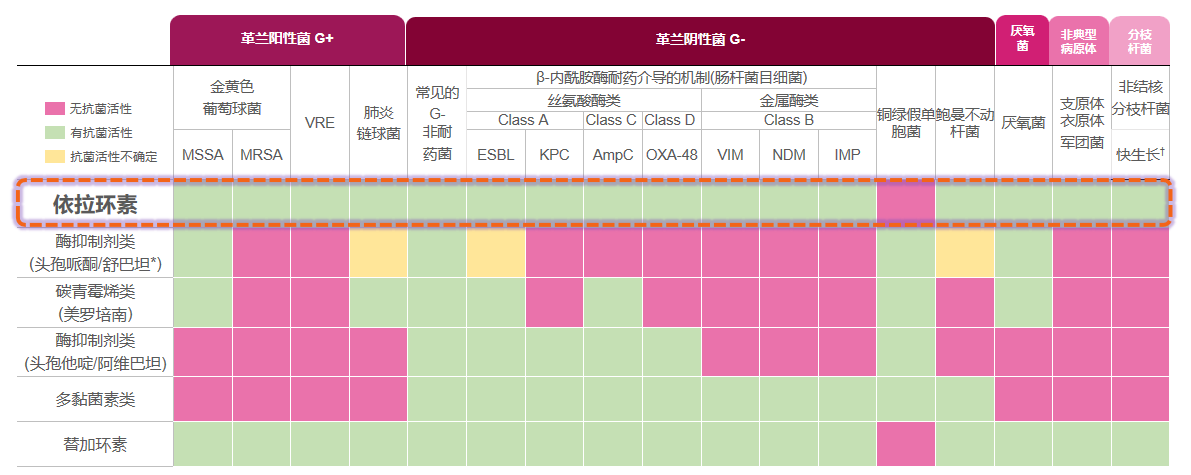
Task: Select the NDM column header
Action: click(x=788, y=155)
